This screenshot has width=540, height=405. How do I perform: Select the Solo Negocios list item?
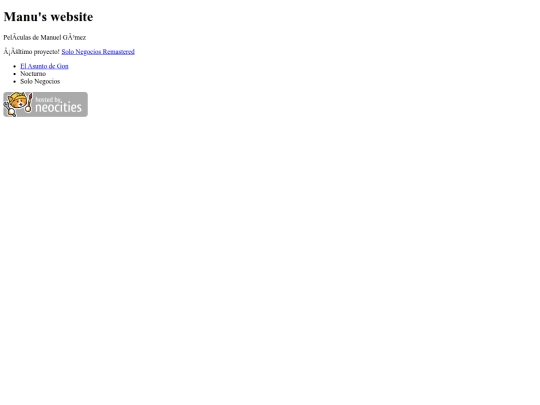(40, 82)
